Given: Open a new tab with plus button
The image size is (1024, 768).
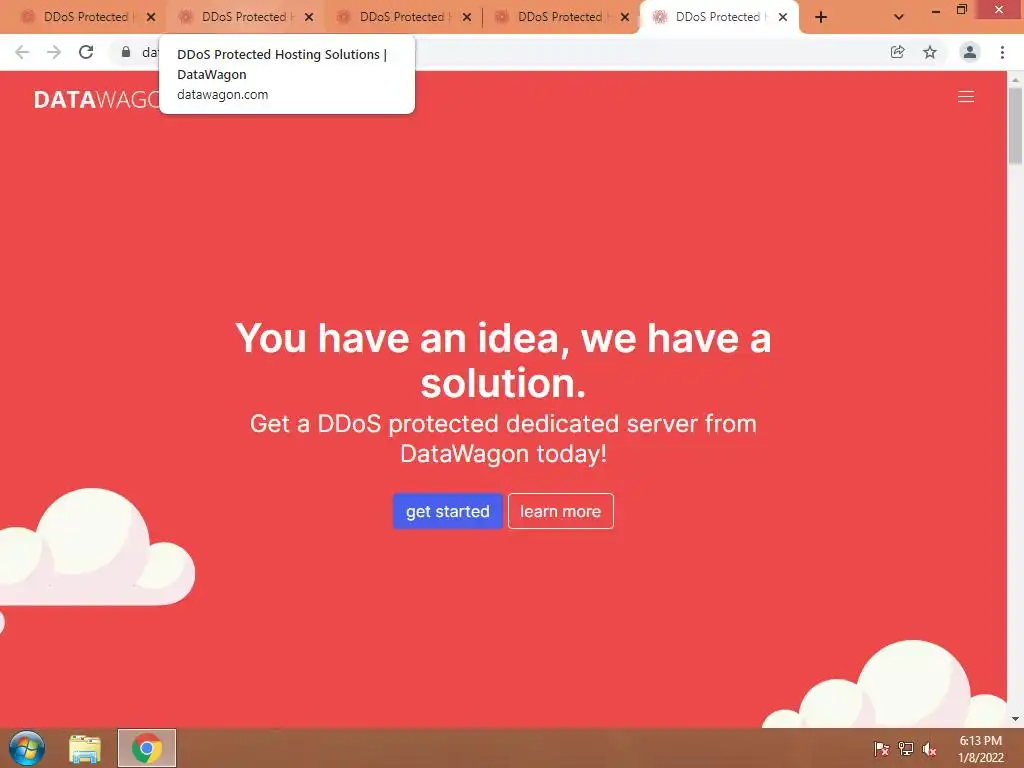Looking at the screenshot, I should [x=821, y=18].
